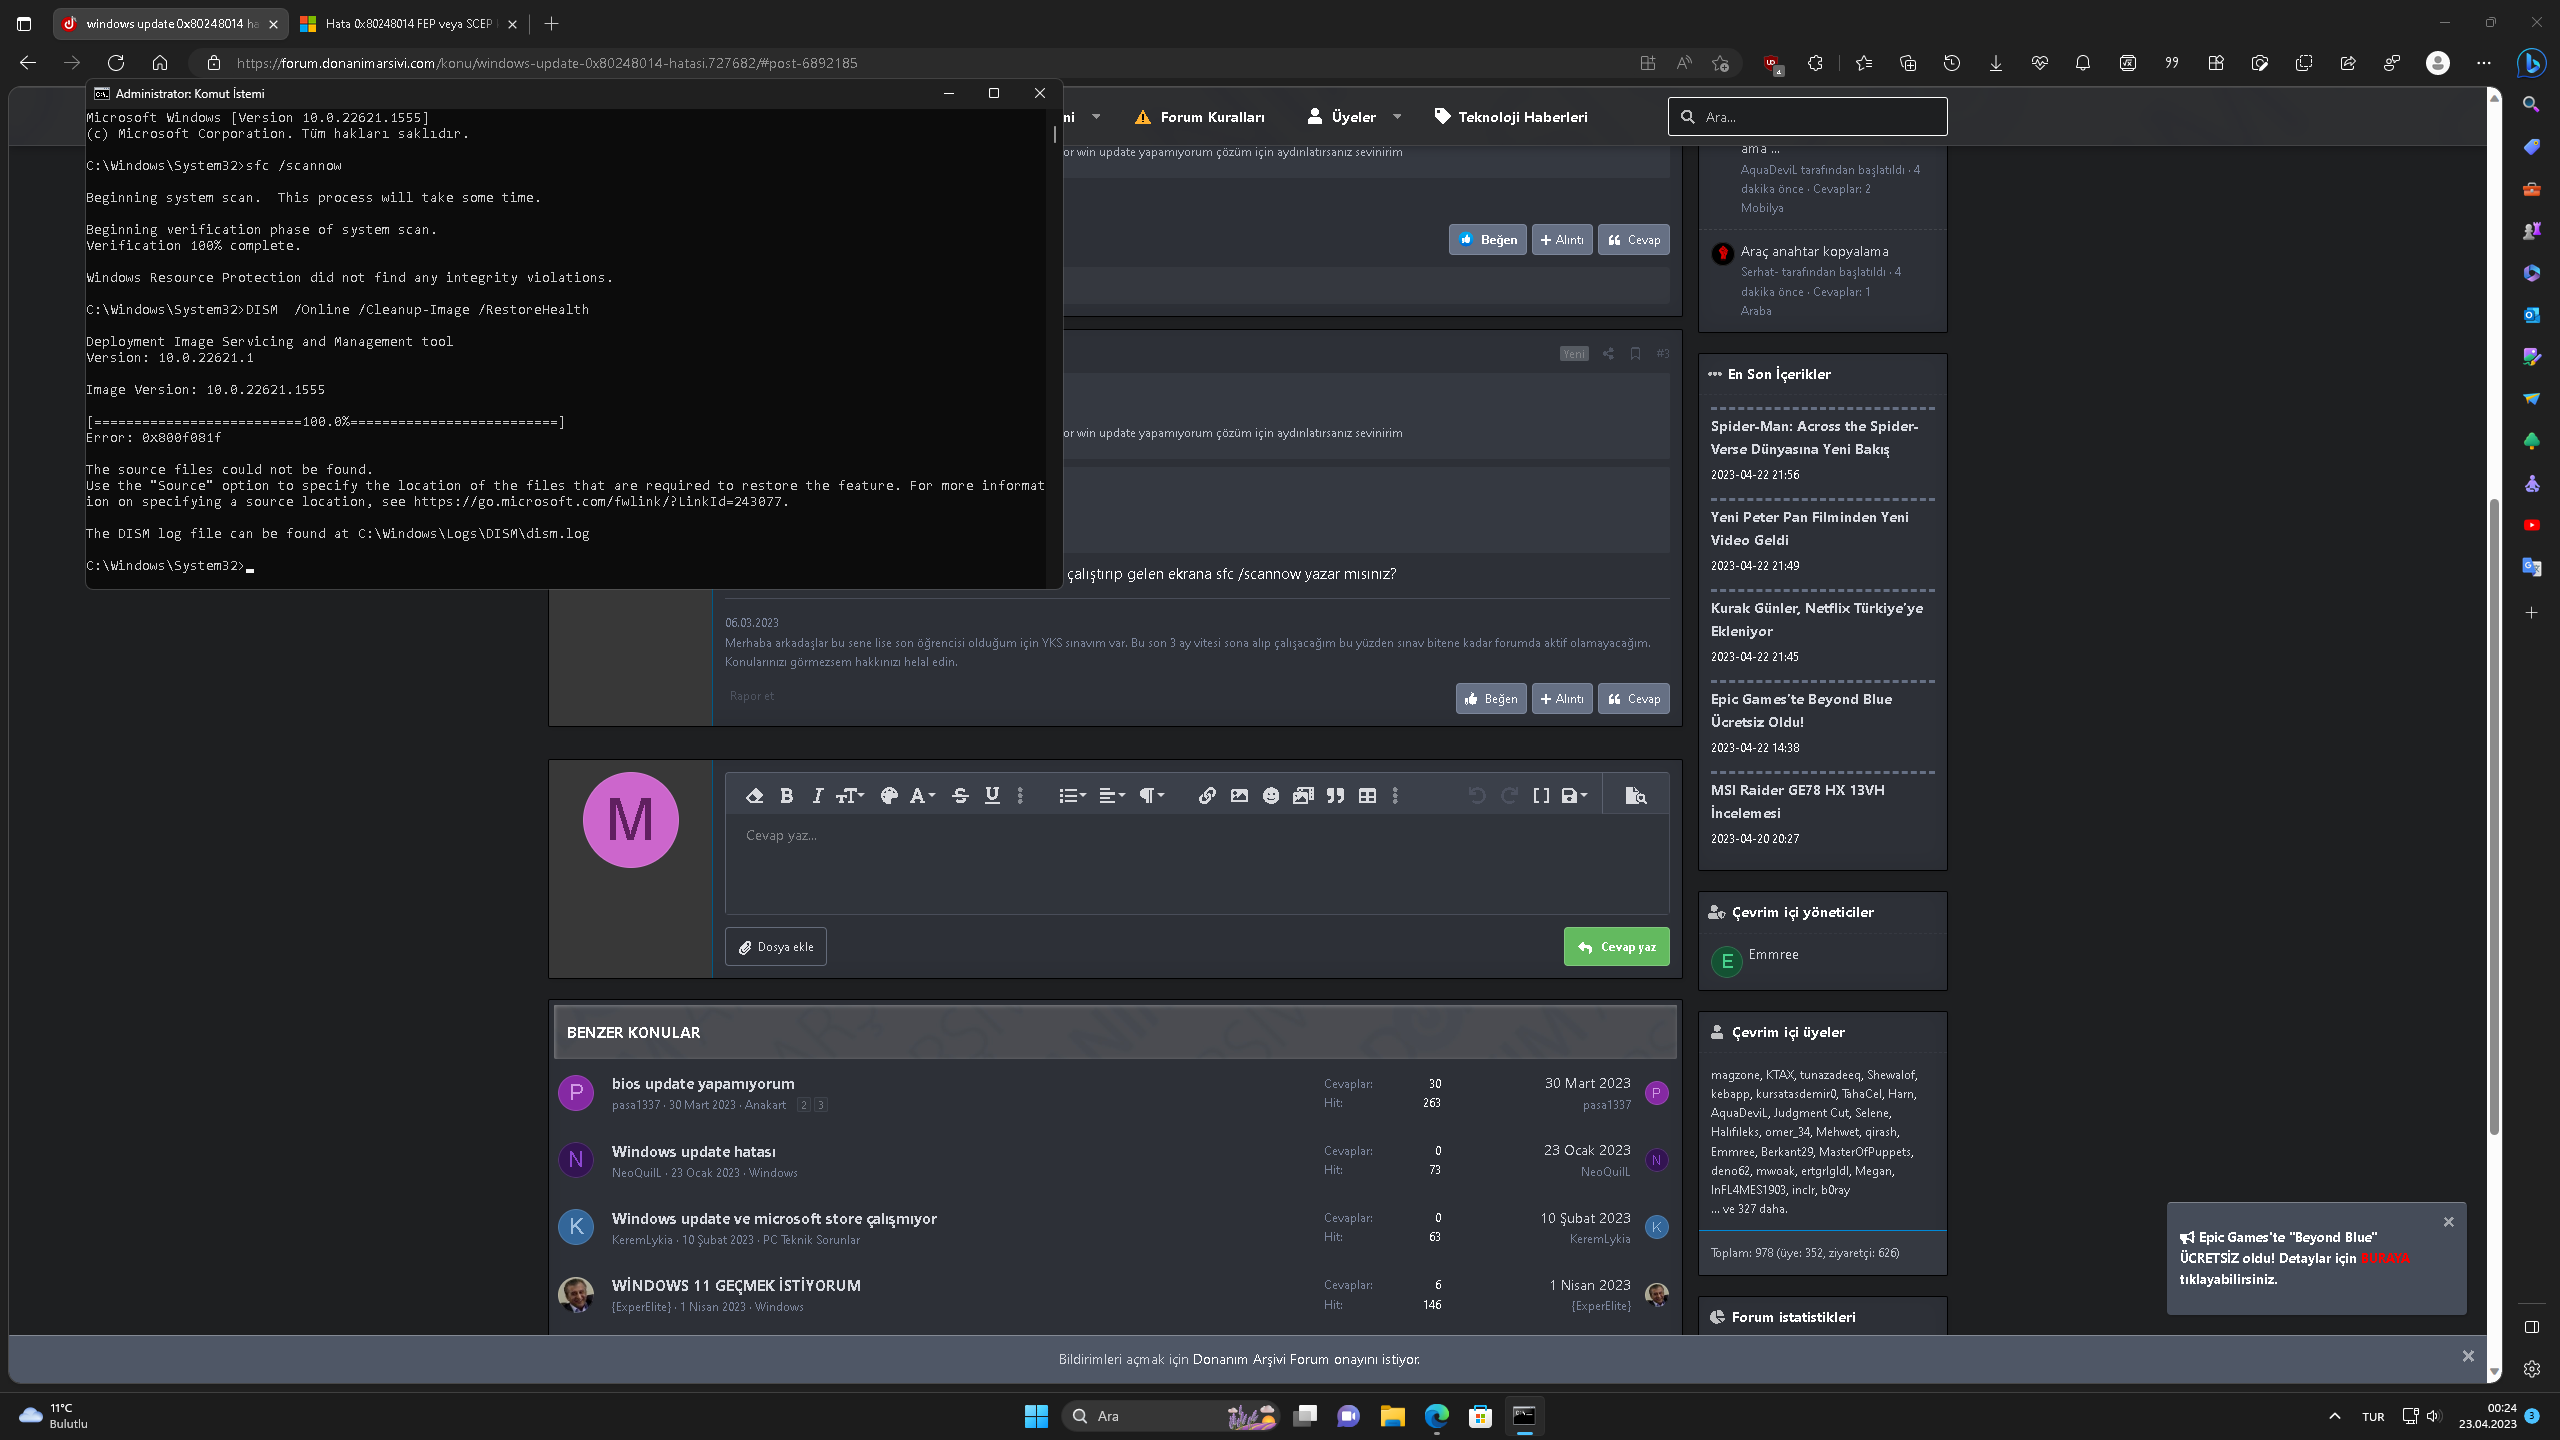Reload the page in Edge

pos(116,63)
